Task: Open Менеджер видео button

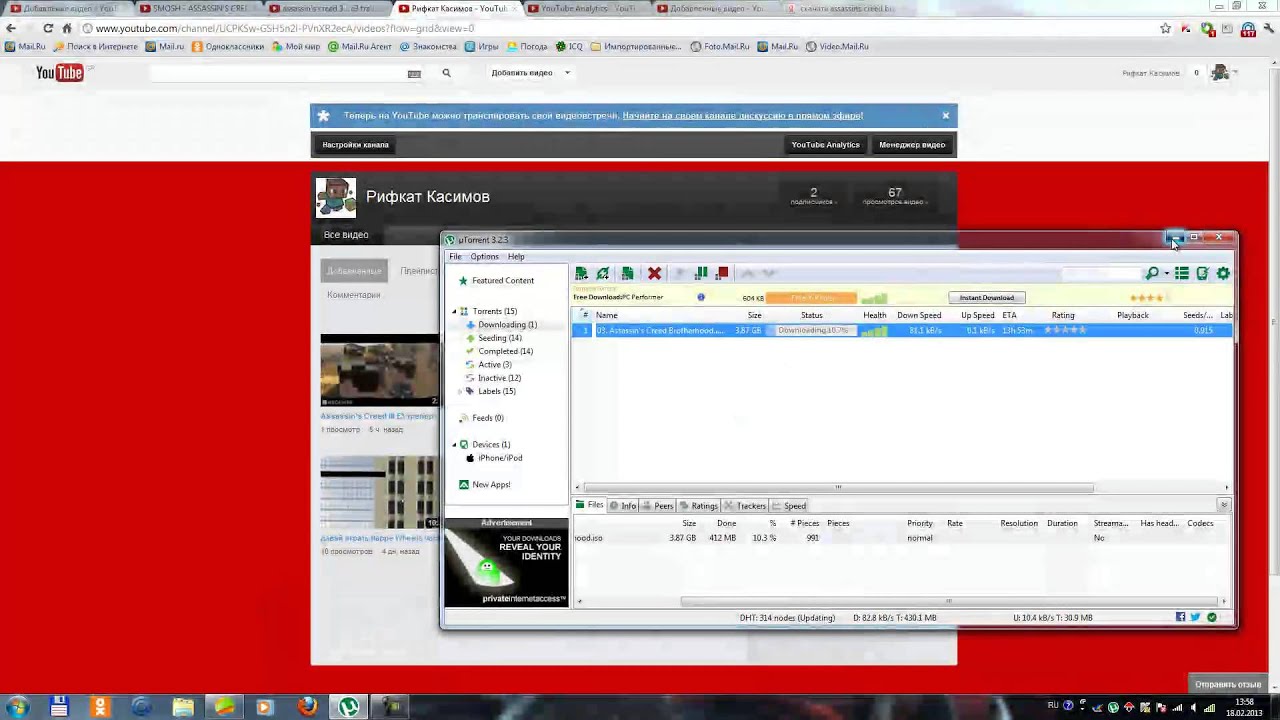Action: pos(912,145)
